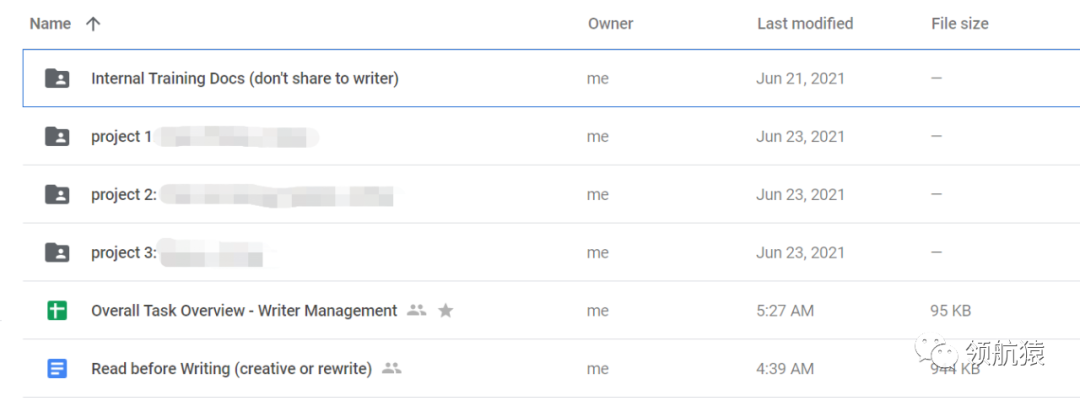The height and width of the screenshot is (401, 1080).
Task: Click the Owner column header
Action: click(x=610, y=24)
